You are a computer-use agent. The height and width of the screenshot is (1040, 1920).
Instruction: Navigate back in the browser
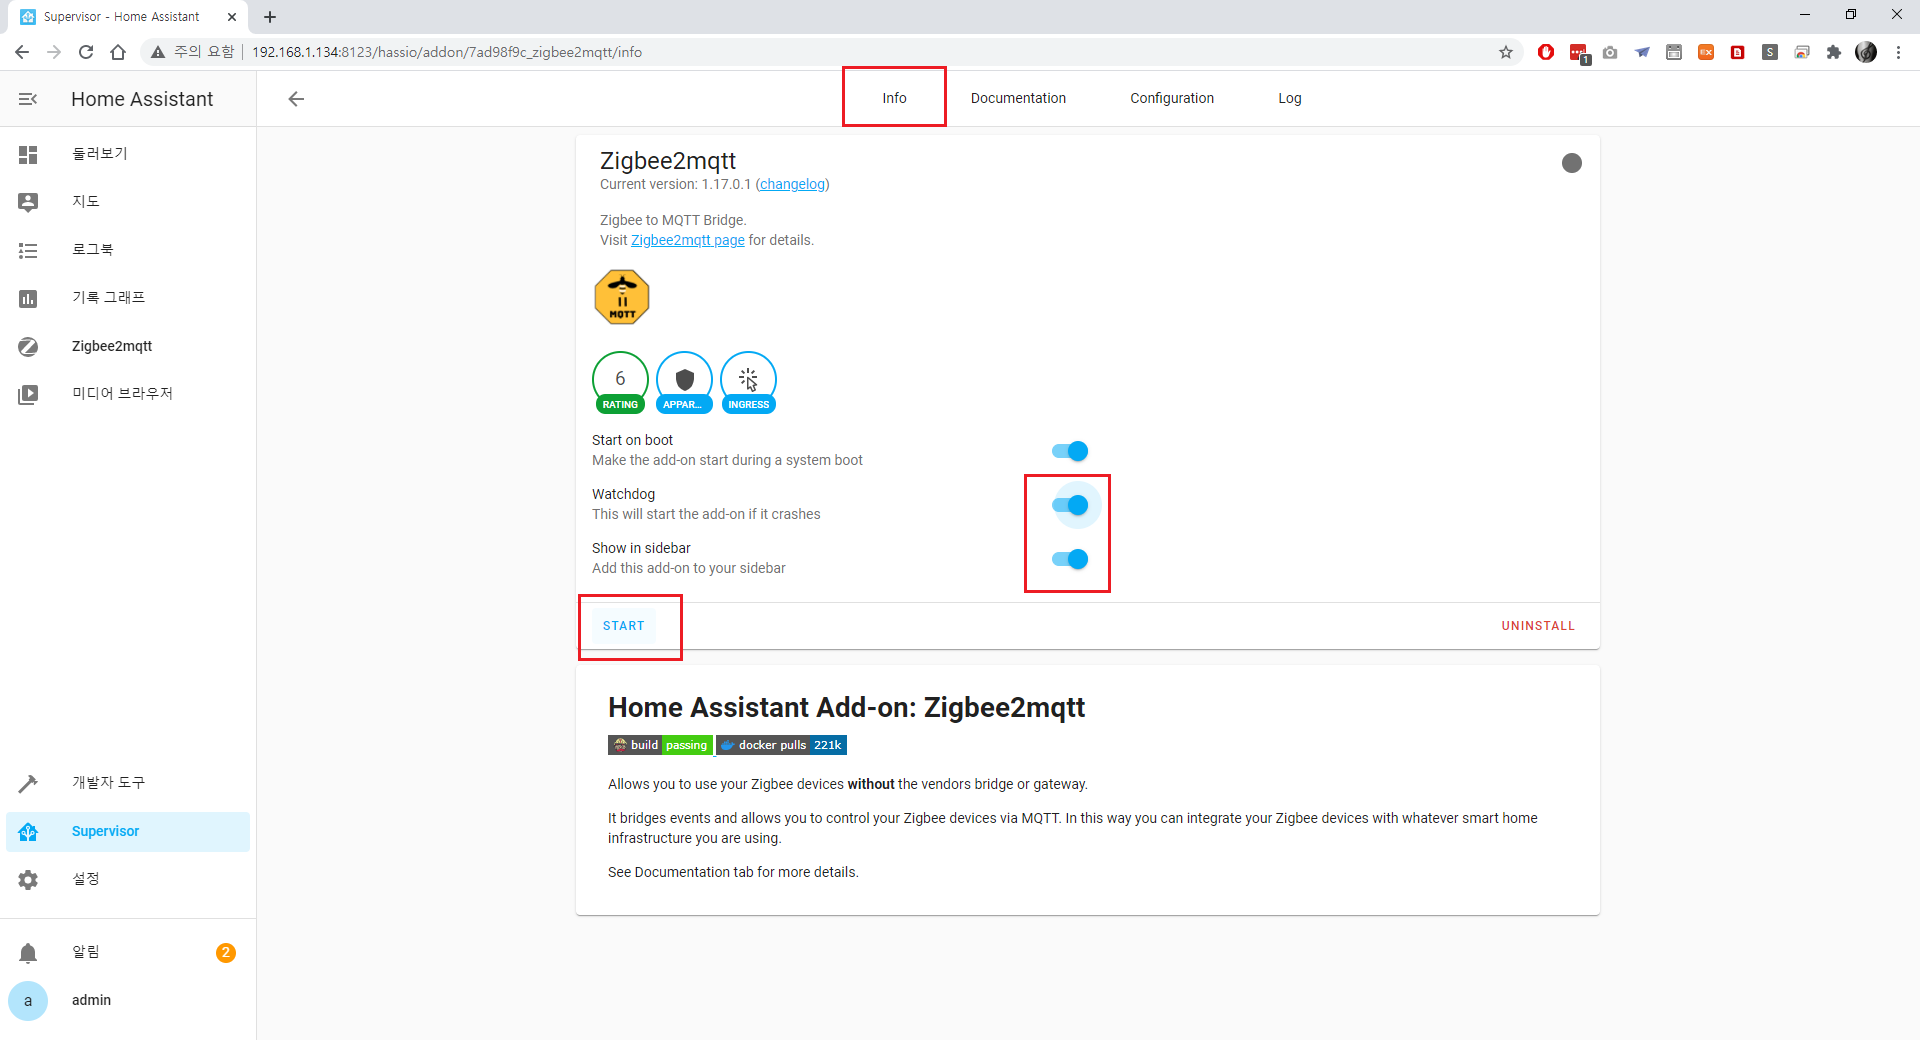pyautogui.click(x=22, y=52)
